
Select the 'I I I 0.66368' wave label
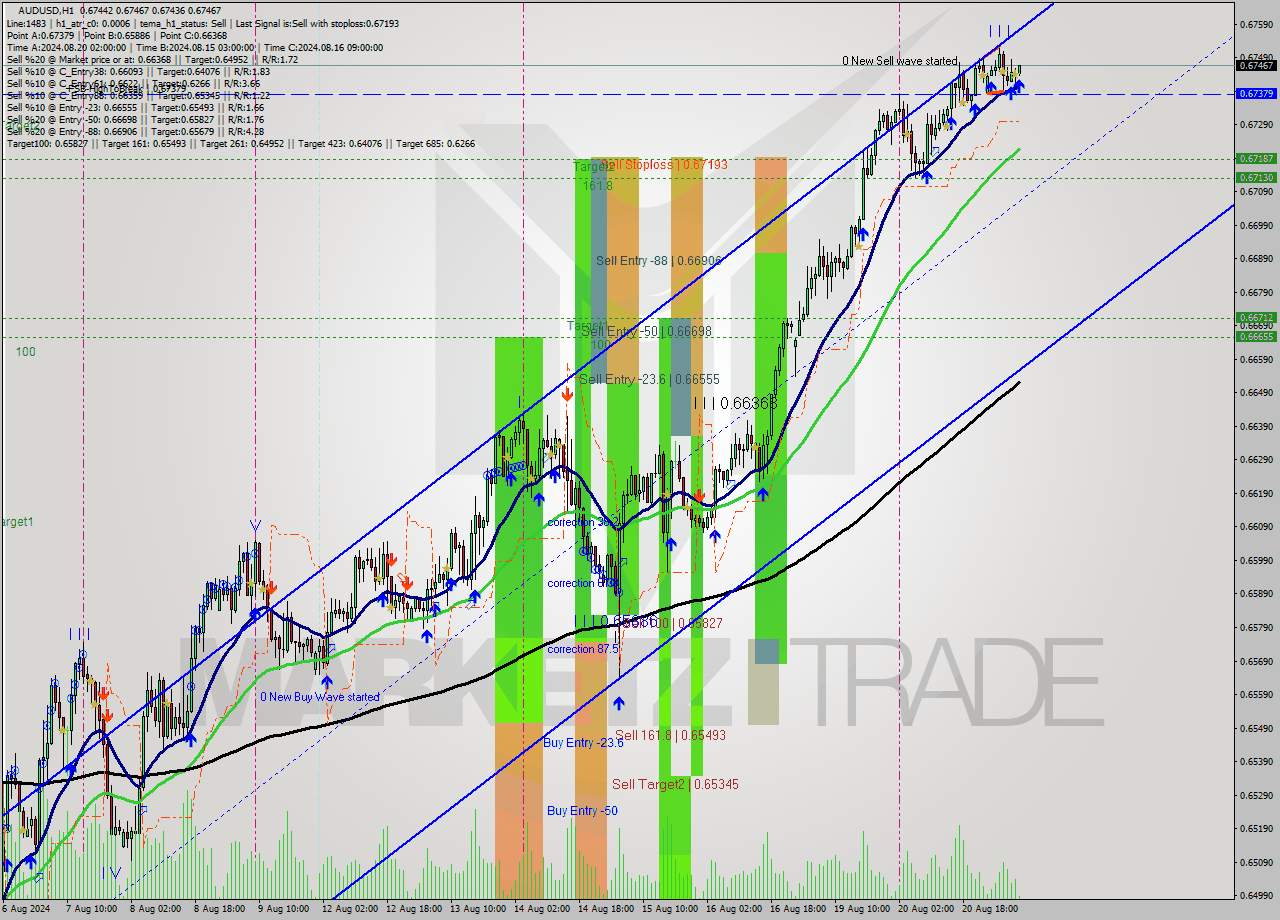(x=735, y=403)
